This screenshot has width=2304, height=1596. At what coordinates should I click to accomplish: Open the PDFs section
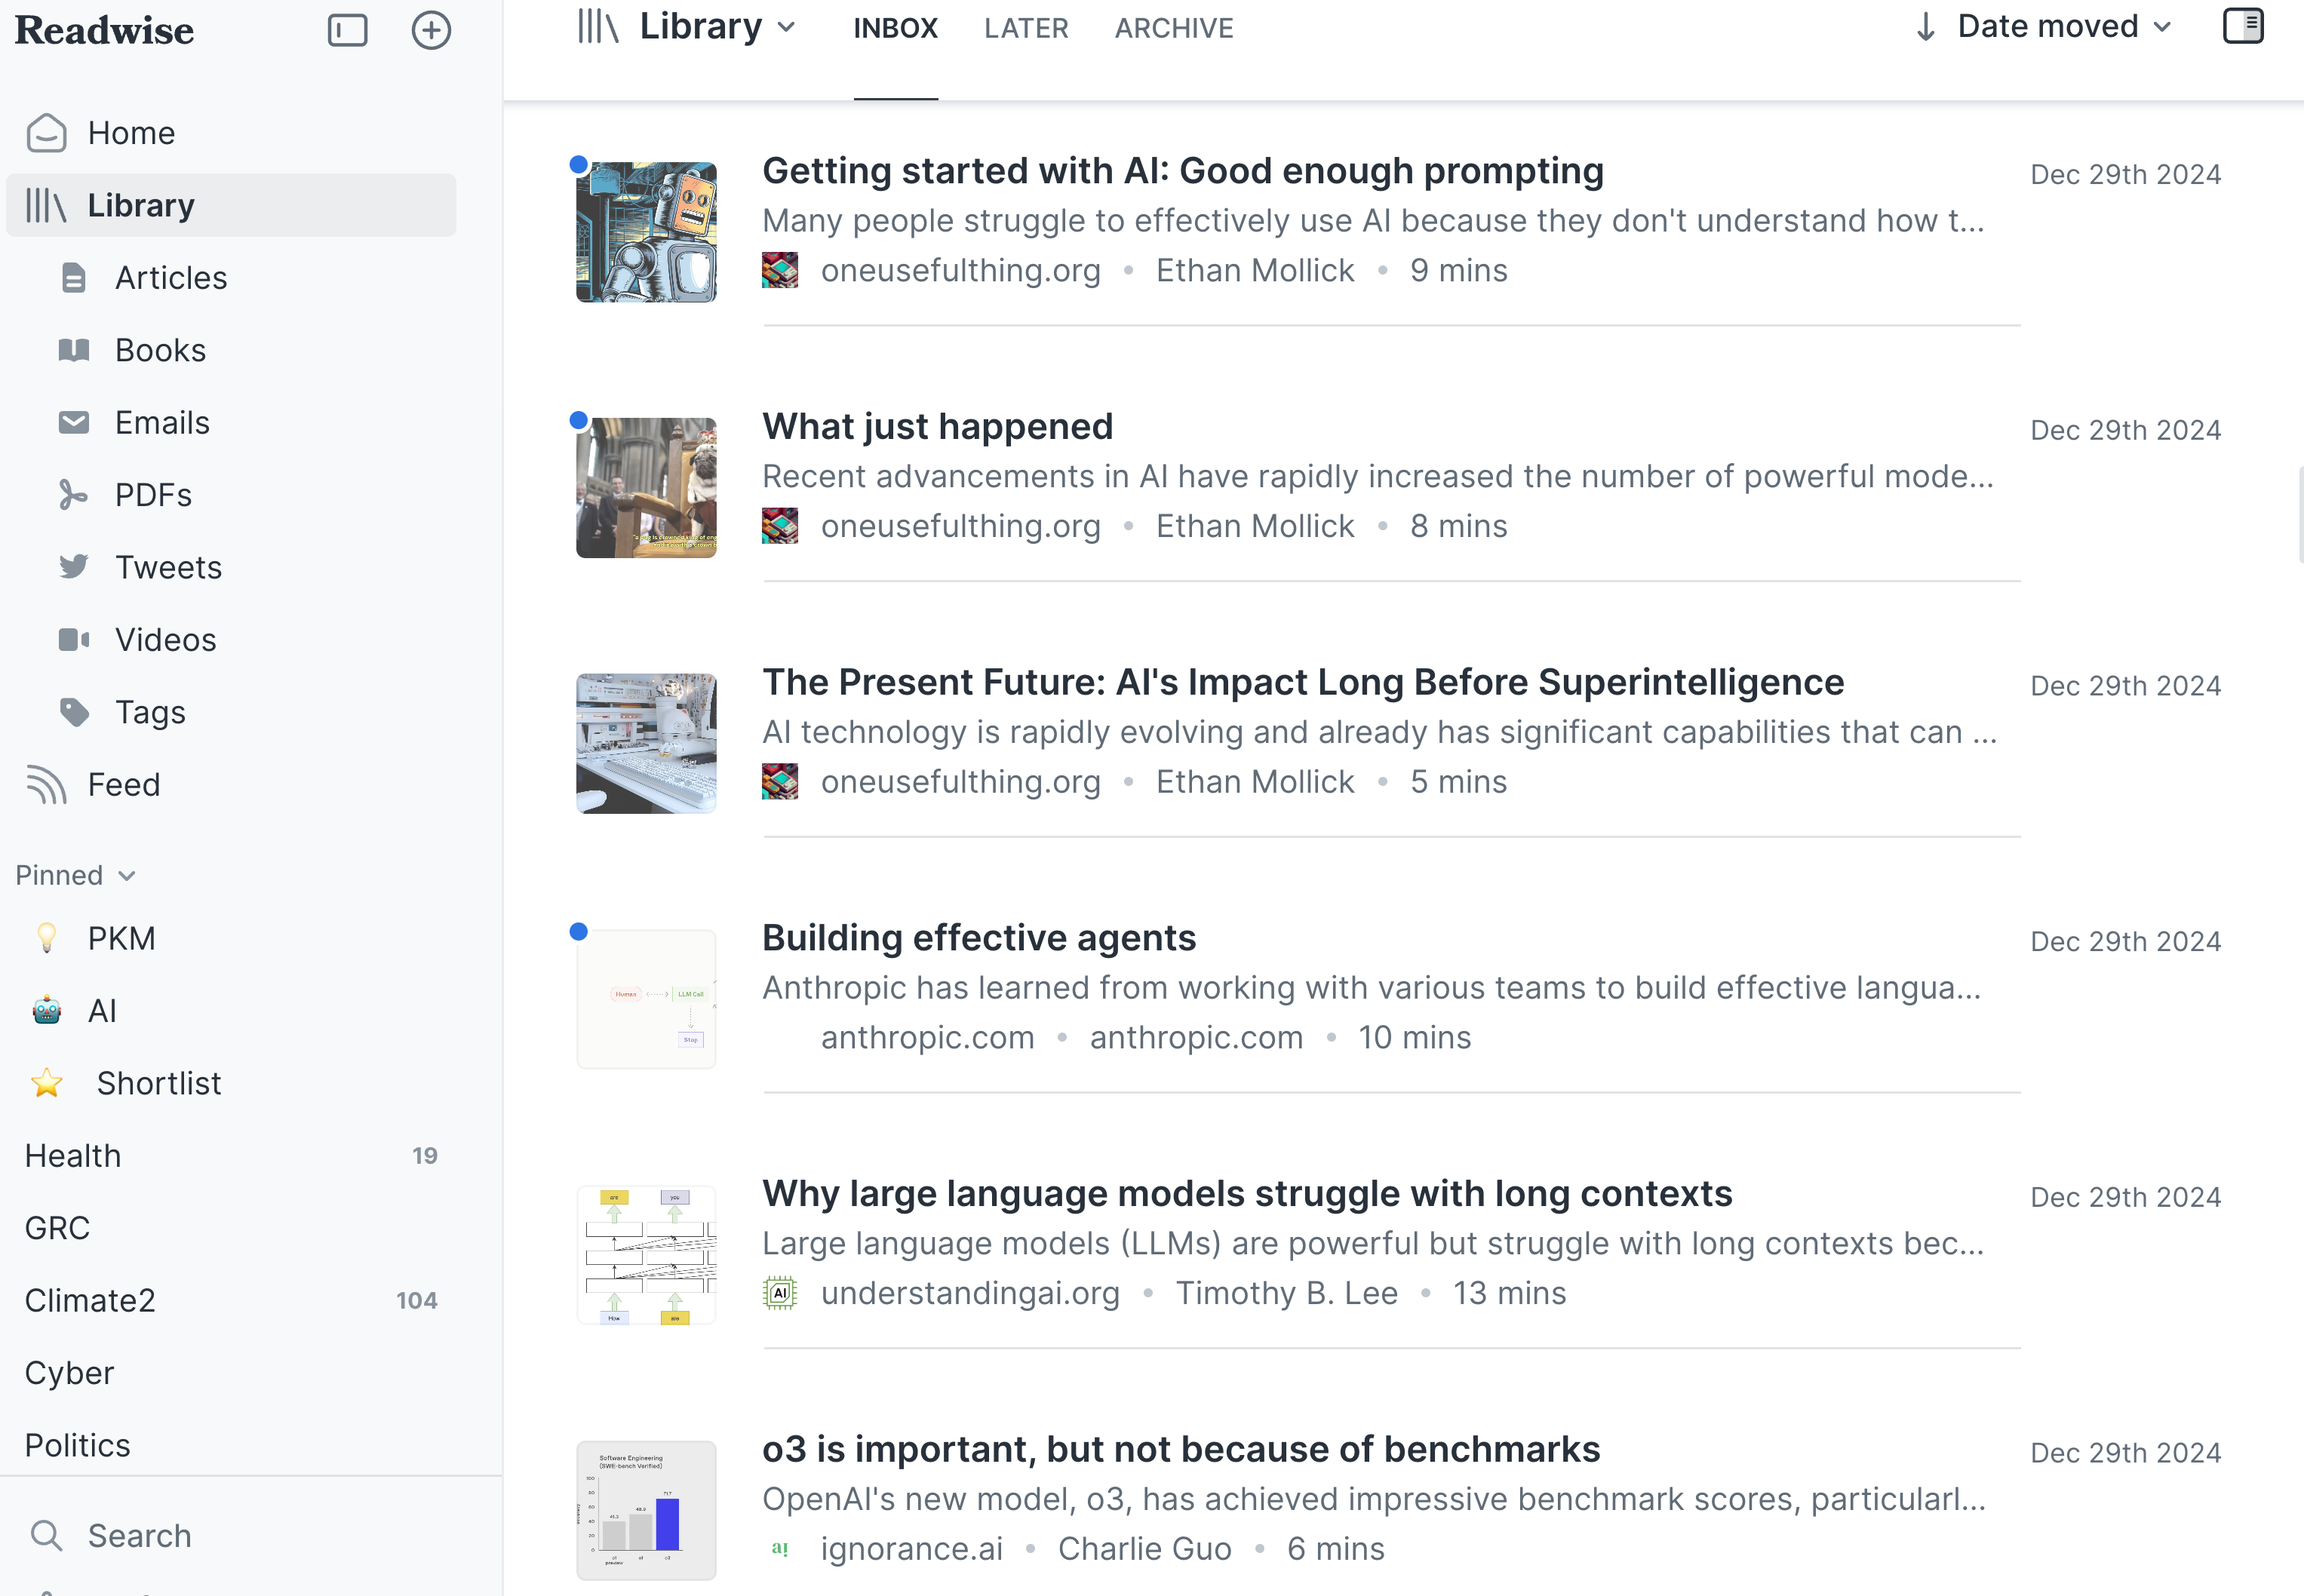click(x=153, y=494)
